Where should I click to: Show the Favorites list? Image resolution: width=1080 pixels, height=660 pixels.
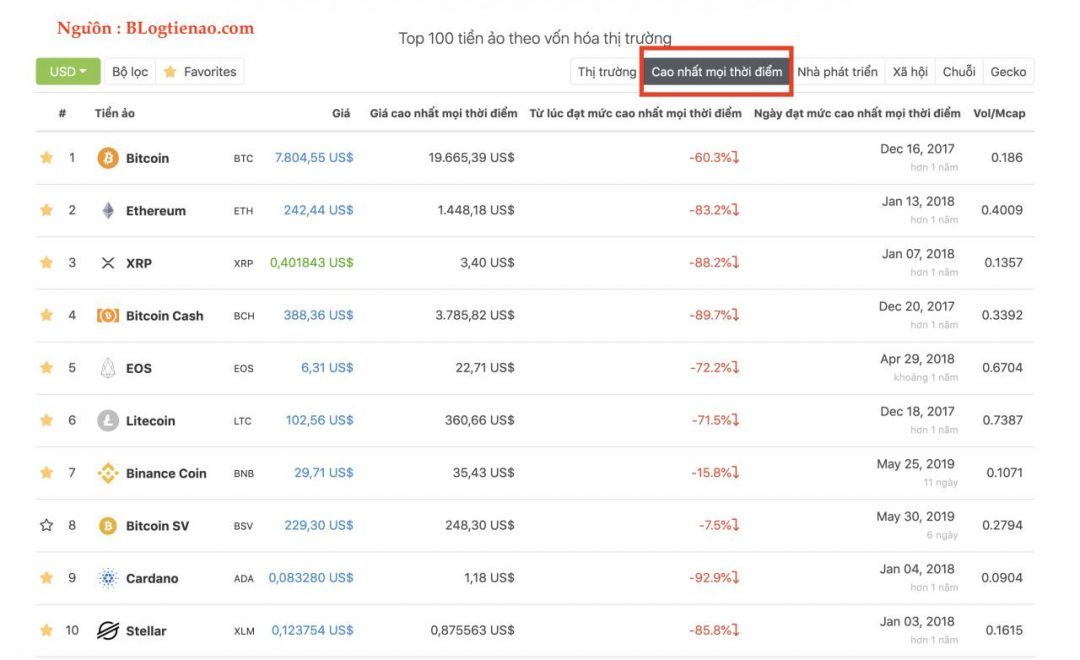click(x=200, y=72)
